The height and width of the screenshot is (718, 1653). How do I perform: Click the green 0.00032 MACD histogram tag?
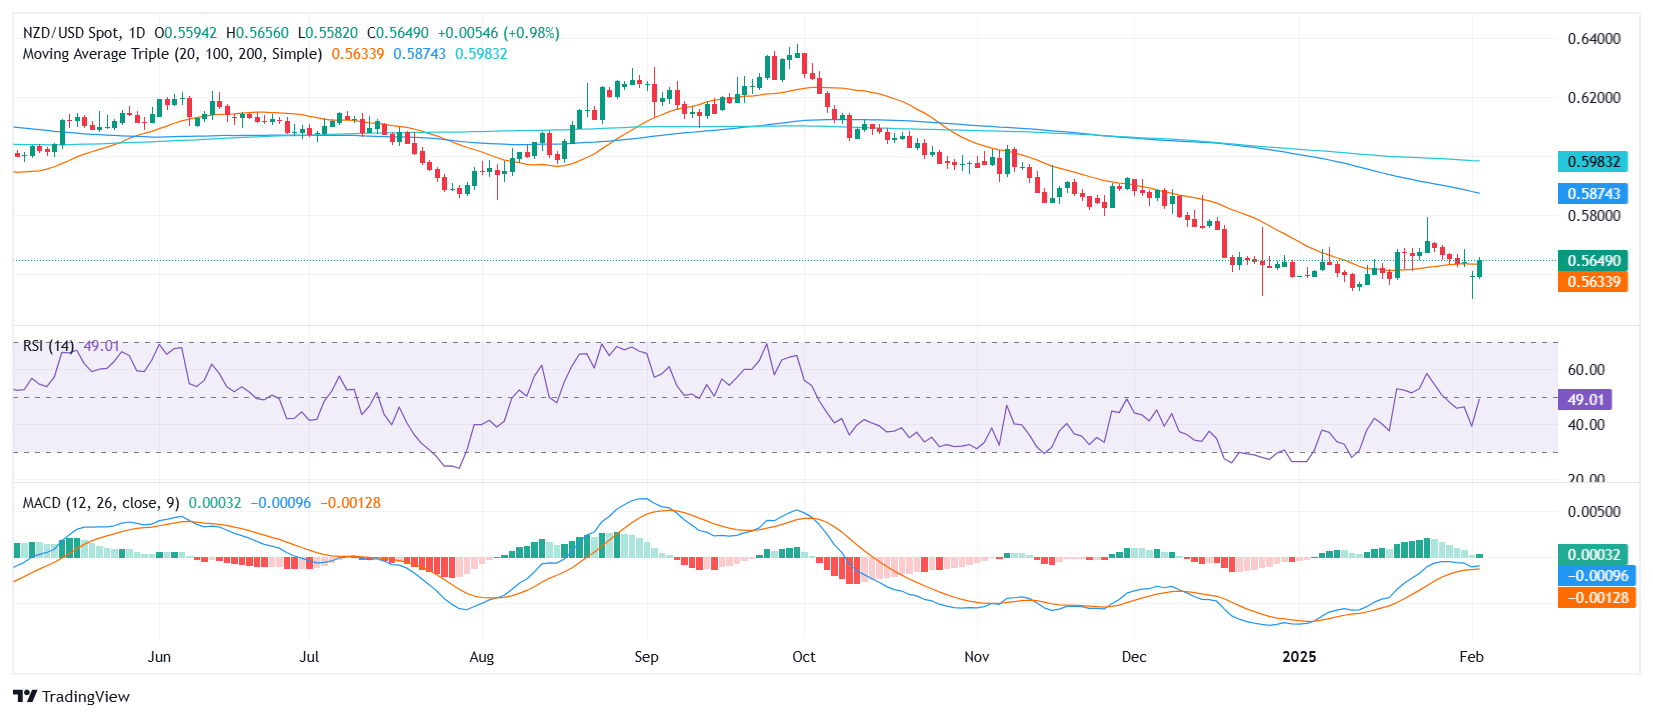(1593, 555)
